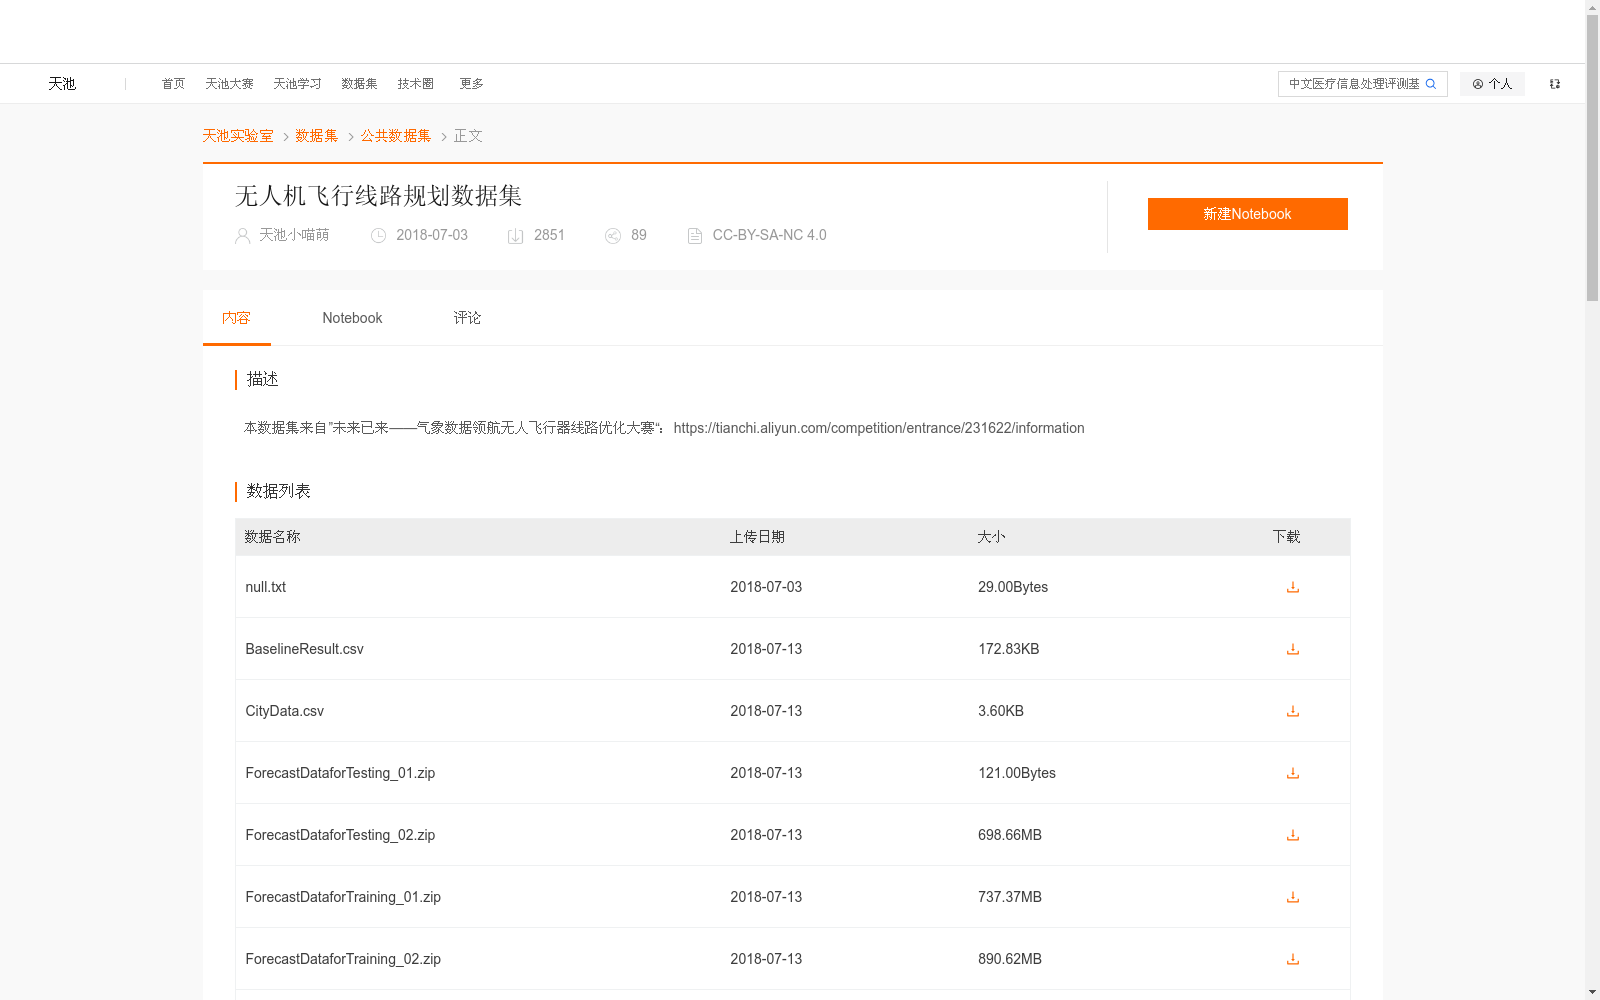The width and height of the screenshot is (1600, 1000).
Task: Download CityData.csv via its download icon
Action: [1292, 711]
